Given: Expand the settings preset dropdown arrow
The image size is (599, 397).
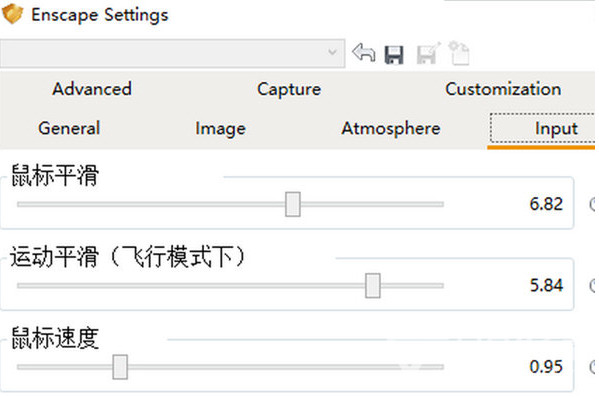Looking at the screenshot, I should tap(332, 52).
